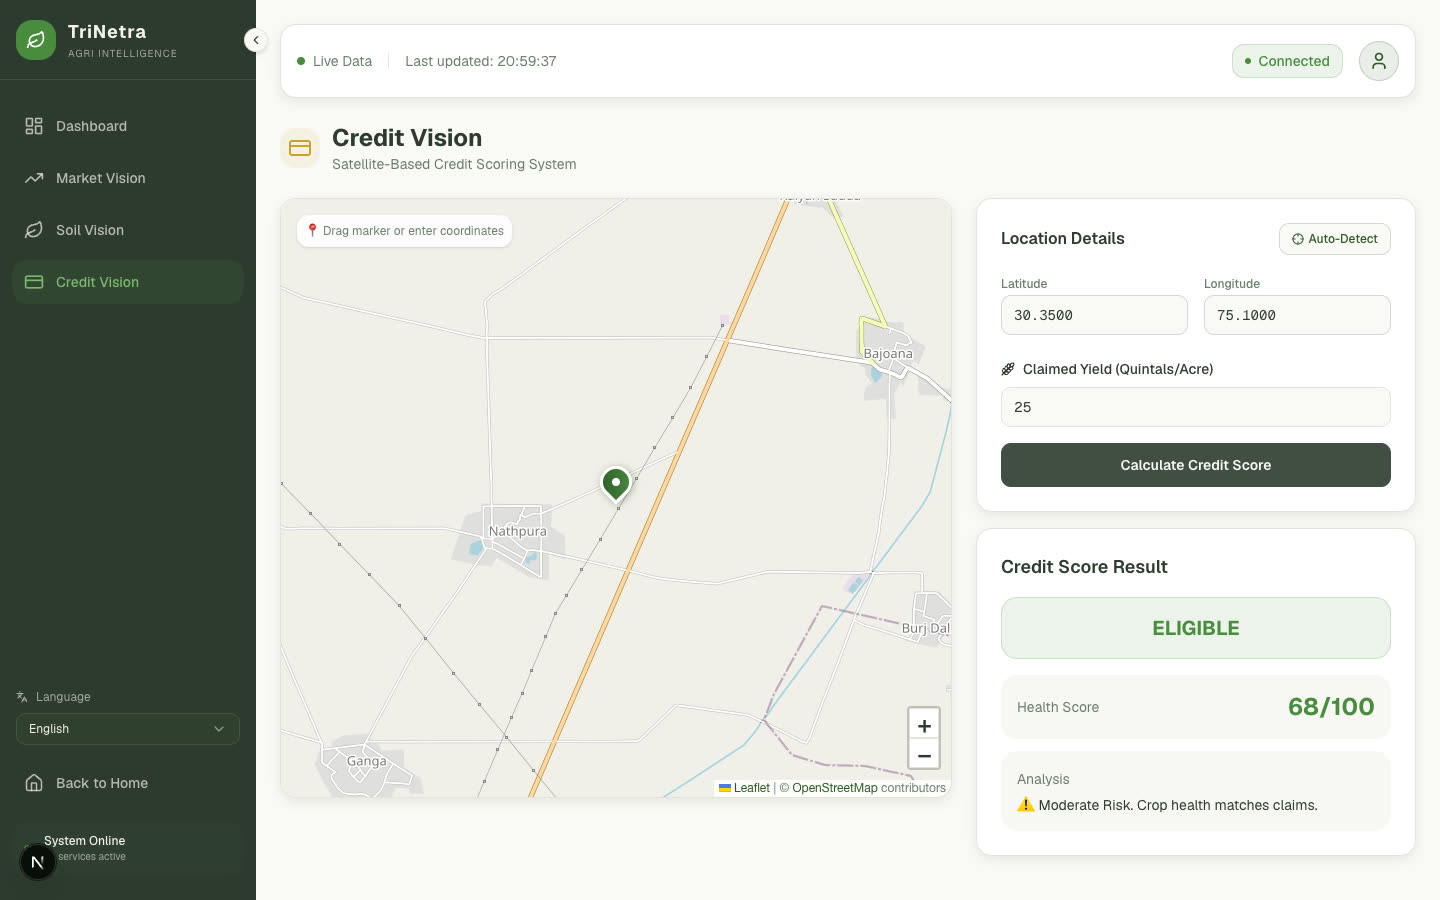
Task: Click the Market Vision trend arrow icon
Action: (34, 178)
